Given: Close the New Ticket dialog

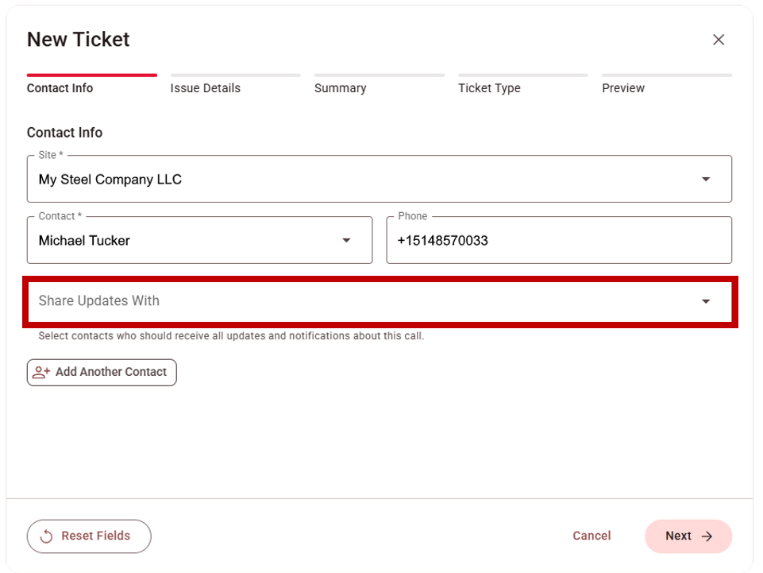Looking at the screenshot, I should point(718,40).
